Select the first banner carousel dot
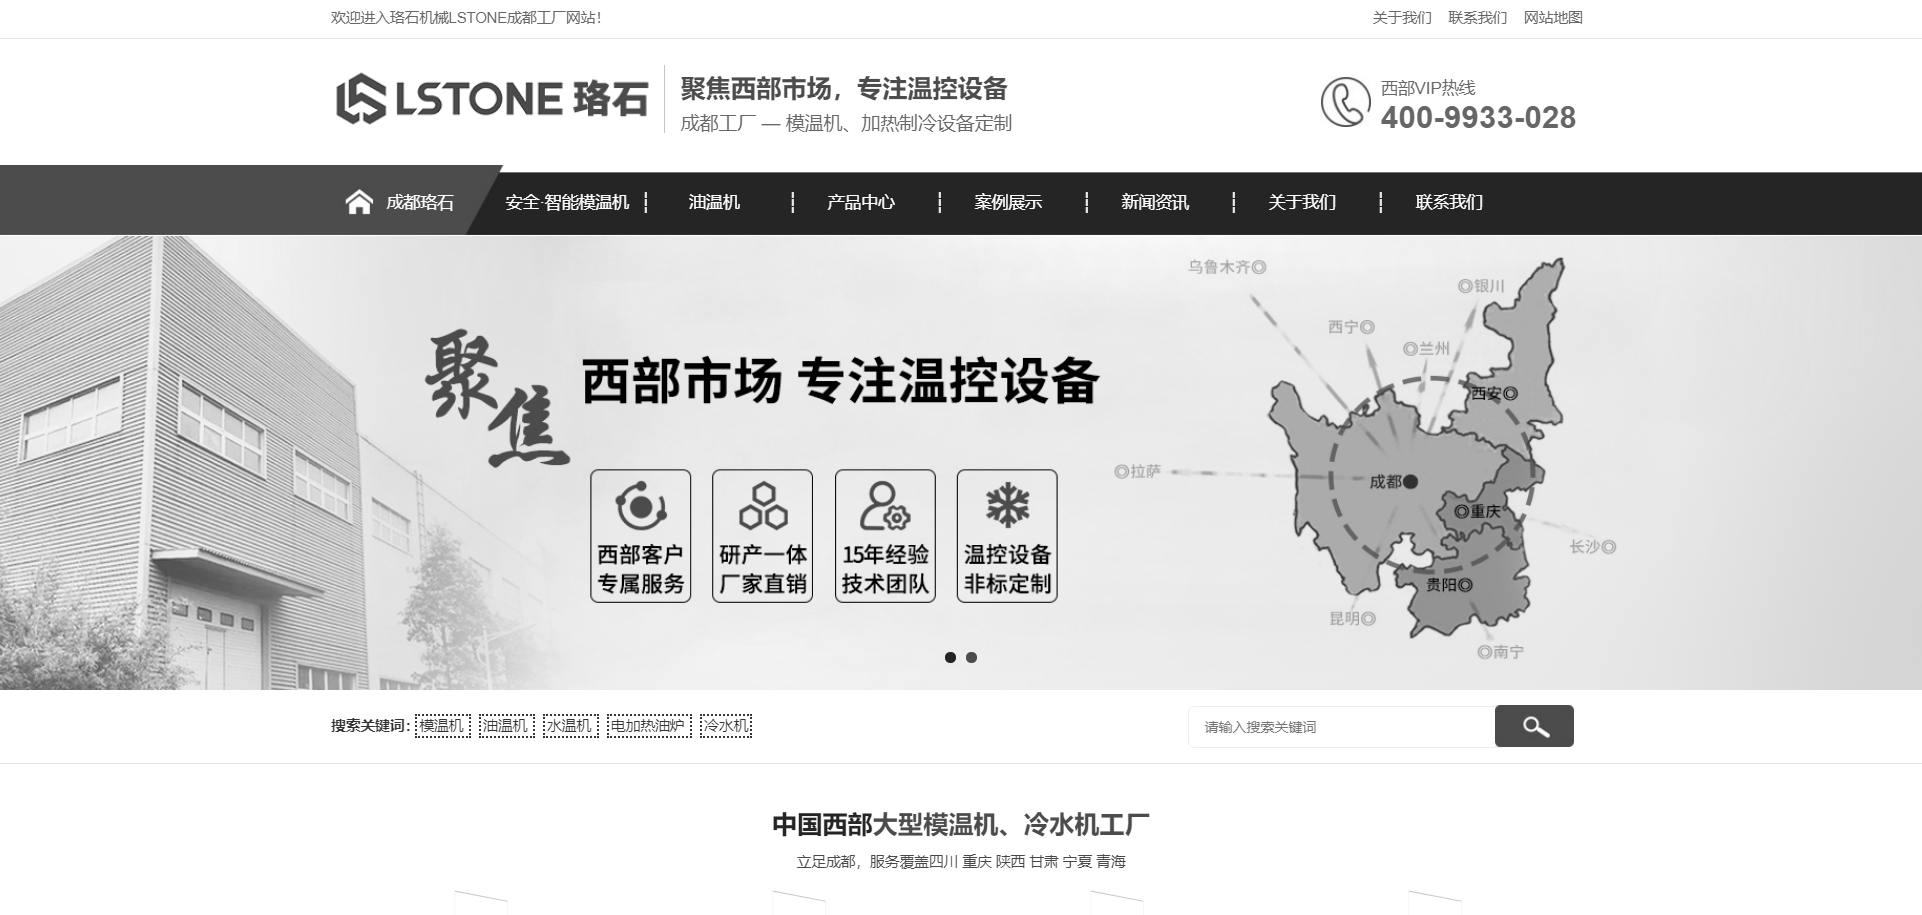The image size is (1922, 915). [x=950, y=657]
